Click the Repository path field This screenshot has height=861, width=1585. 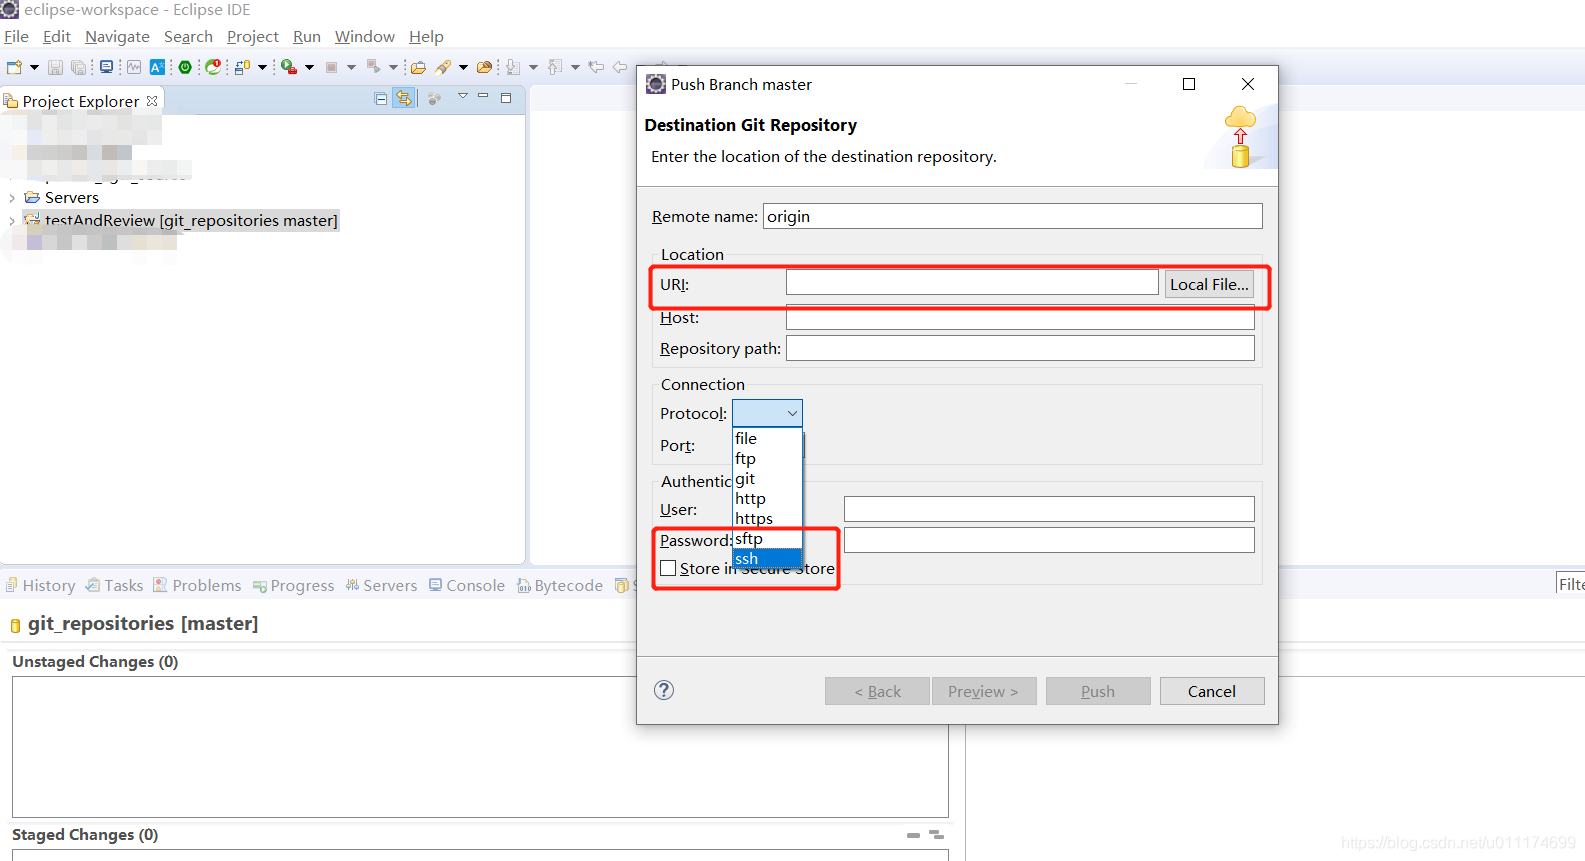pos(1020,348)
